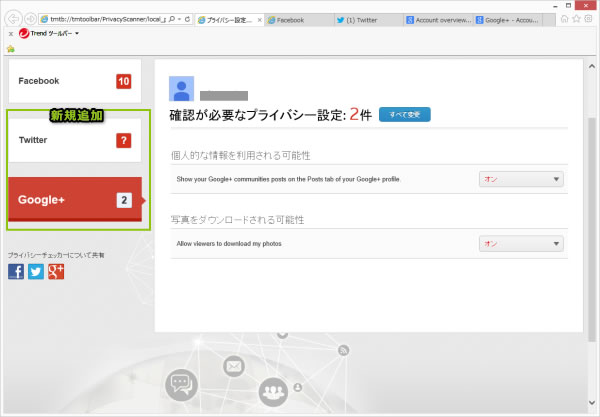Click the browser Forward arrow button

tap(30, 19)
